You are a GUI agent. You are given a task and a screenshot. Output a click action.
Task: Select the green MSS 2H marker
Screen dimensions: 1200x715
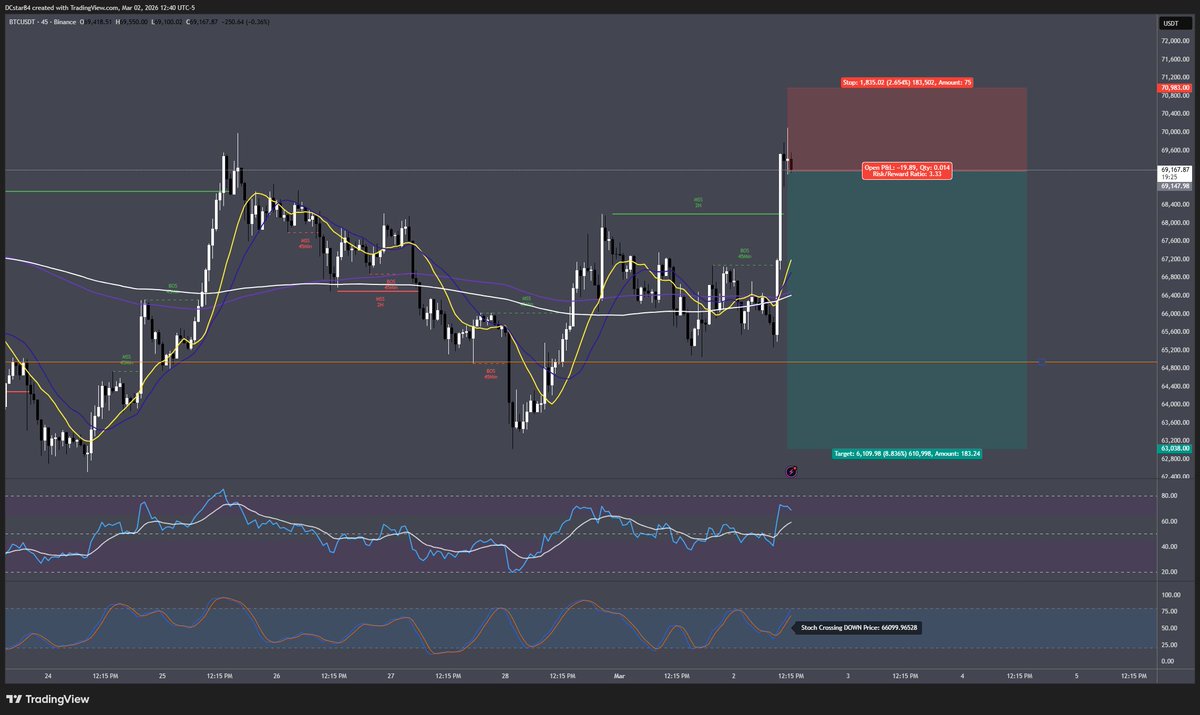tap(697, 202)
